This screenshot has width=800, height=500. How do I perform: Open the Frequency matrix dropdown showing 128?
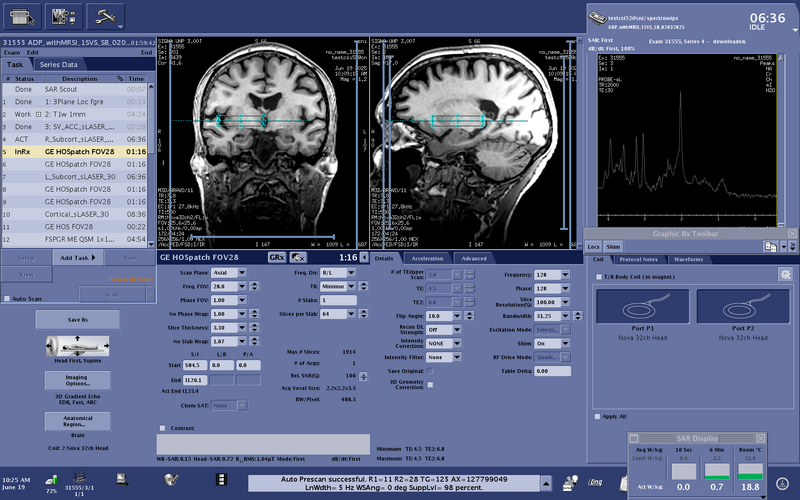coord(565,274)
